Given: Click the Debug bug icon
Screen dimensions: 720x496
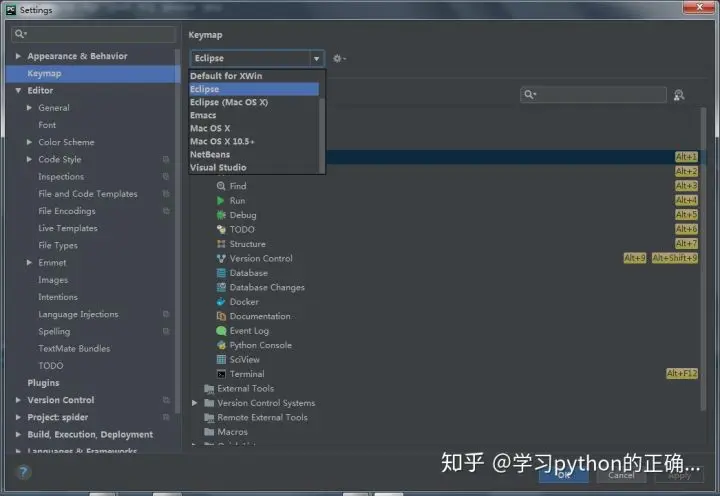Looking at the screenshot, I should (x=221, y=215).
